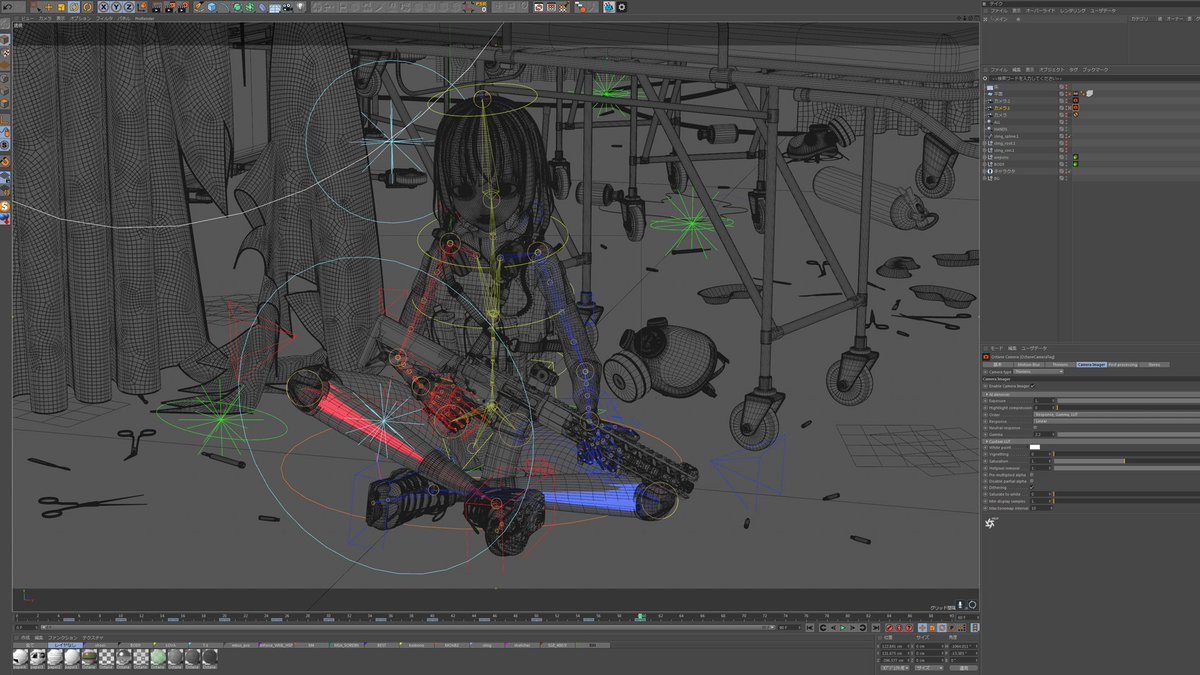Screen dimensions: 1200x675
Task: Switch to the Motion Blur tab
Action: click(1028, 365)
